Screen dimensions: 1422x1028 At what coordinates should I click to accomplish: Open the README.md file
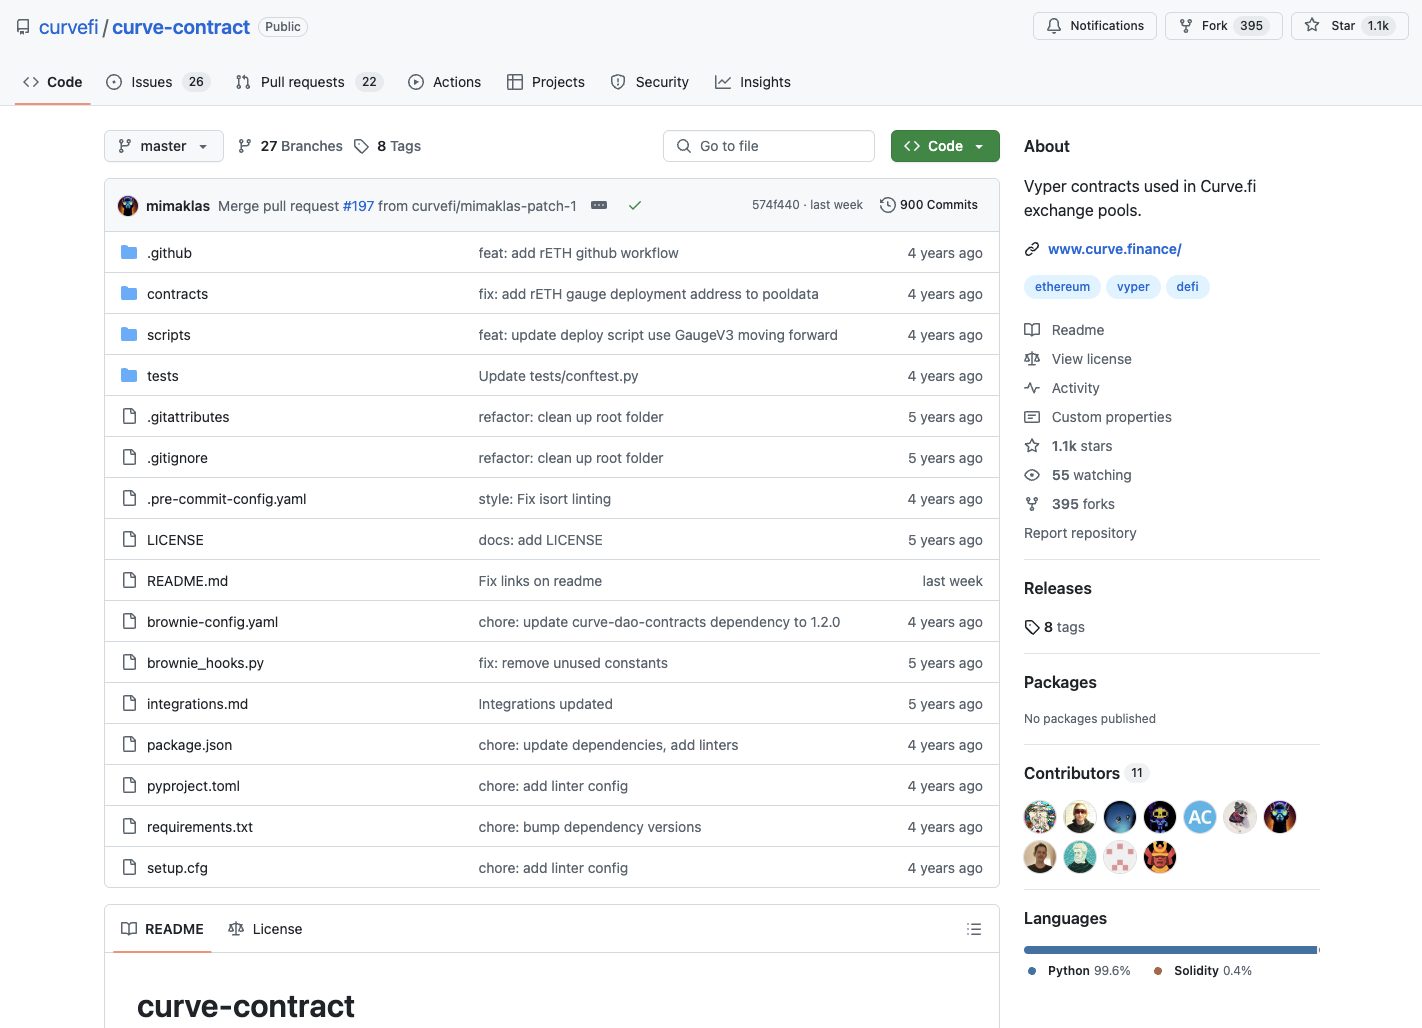click(x=187, y=581)
